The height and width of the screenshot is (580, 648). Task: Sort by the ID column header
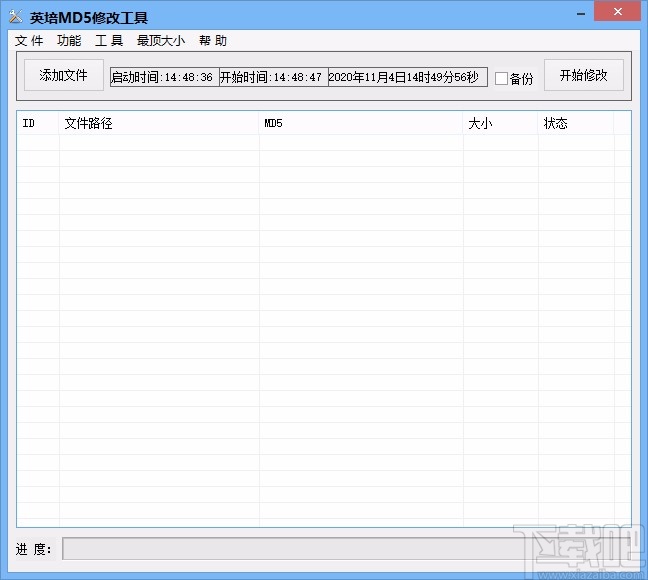click(x=38, y=123)
